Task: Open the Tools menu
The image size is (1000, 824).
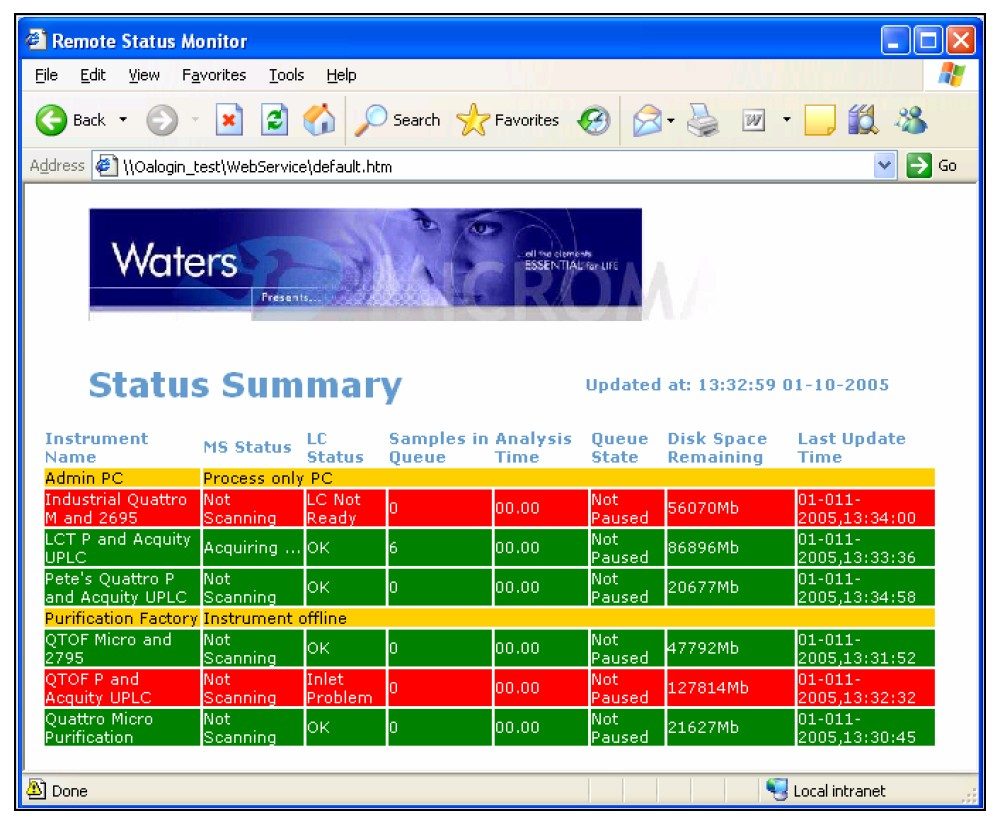Action: [286, 75]
